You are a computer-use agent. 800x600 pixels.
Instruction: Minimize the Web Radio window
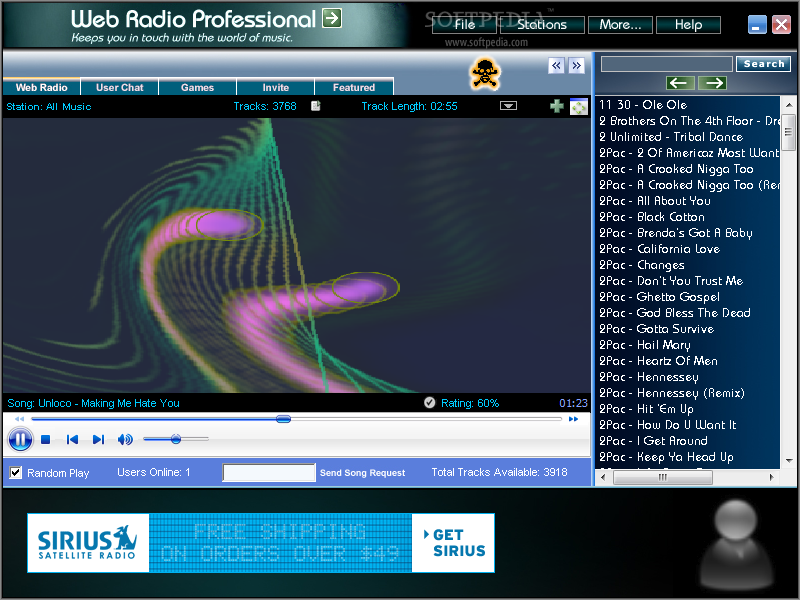pos(757,24)
